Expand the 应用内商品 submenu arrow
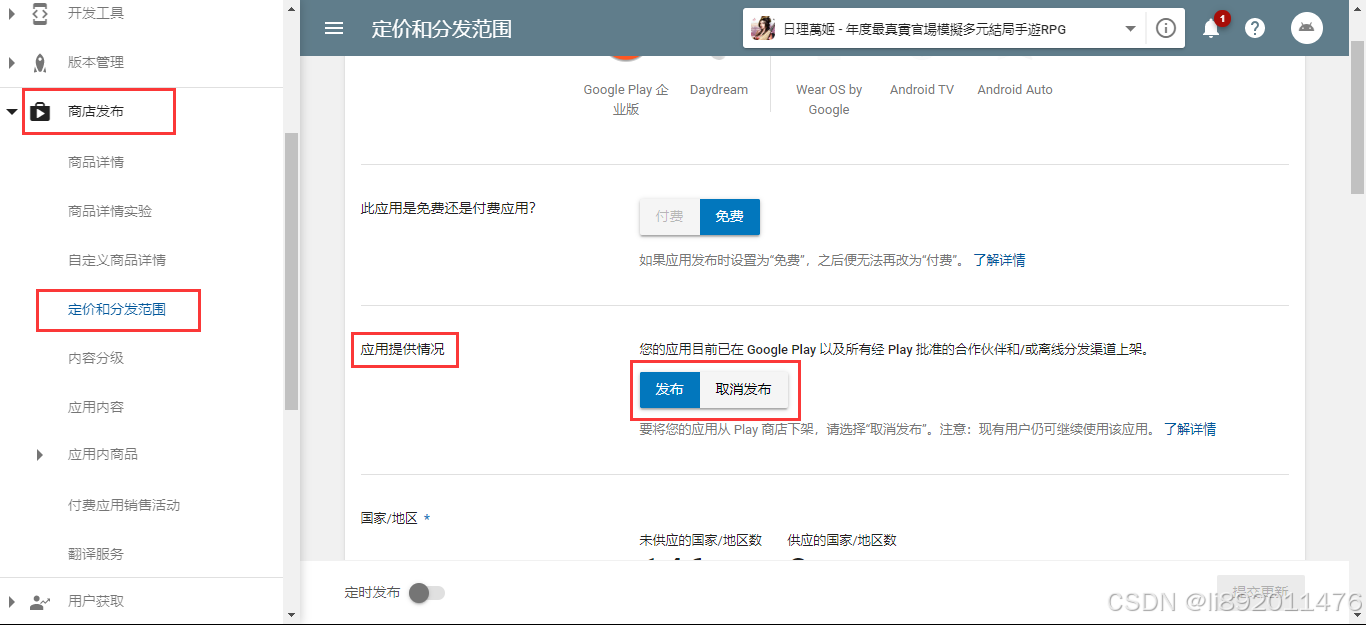Image resolution: width=1366 pixels, height=625 pixels. click(x=40, y=455)
